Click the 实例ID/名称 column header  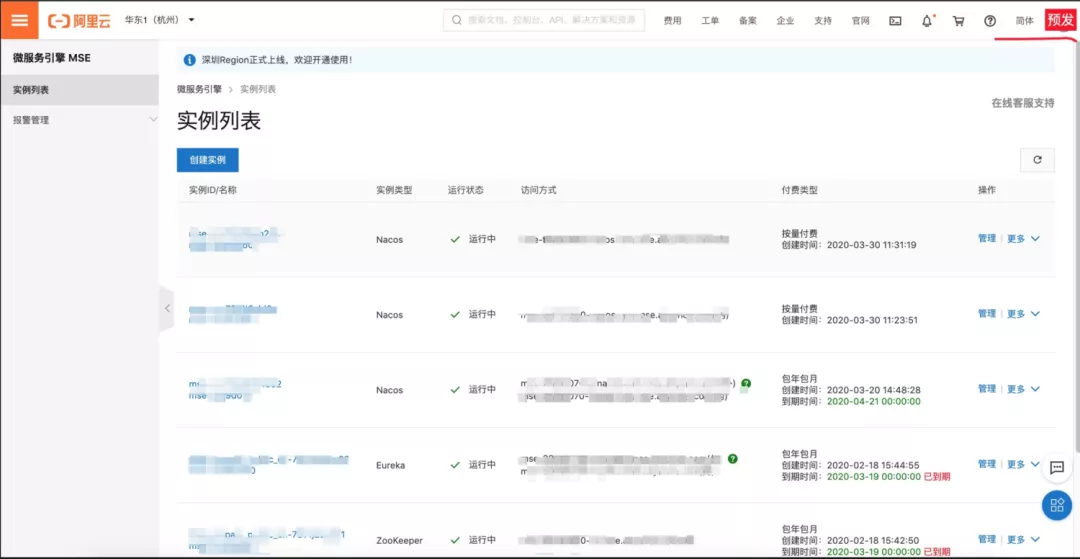pos(213,190)
